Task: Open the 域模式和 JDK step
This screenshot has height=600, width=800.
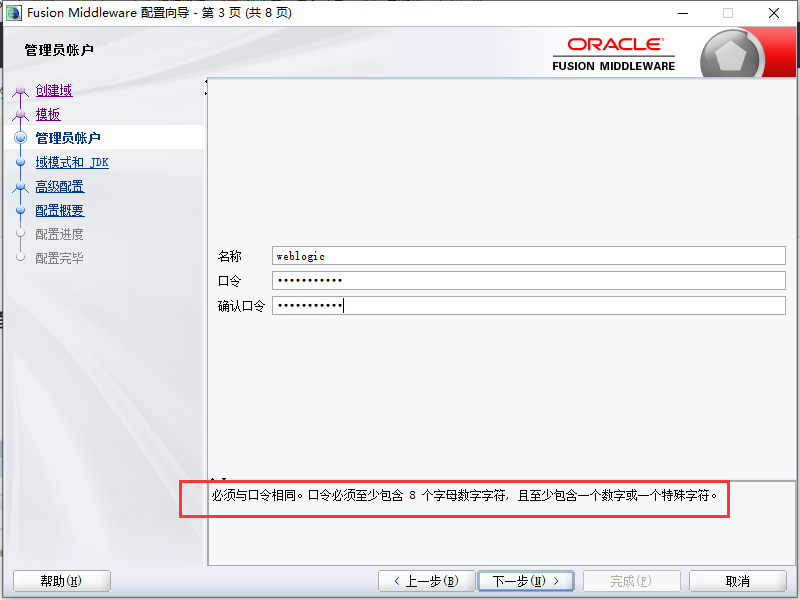Action: coord(72,162)
